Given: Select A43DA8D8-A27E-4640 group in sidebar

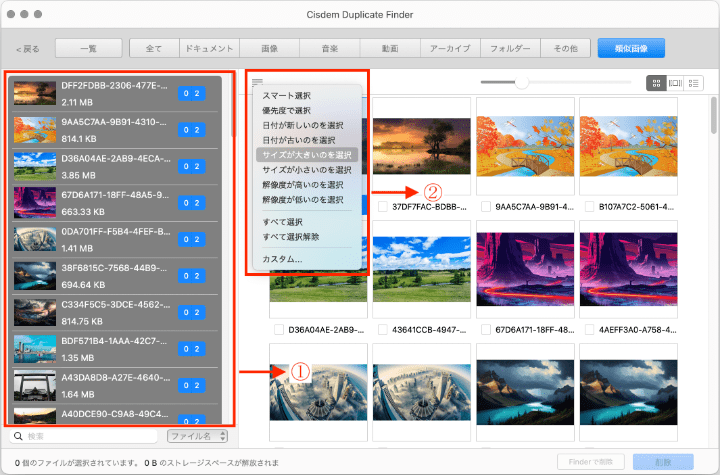Looking at the screenshot, I should 115,385.
